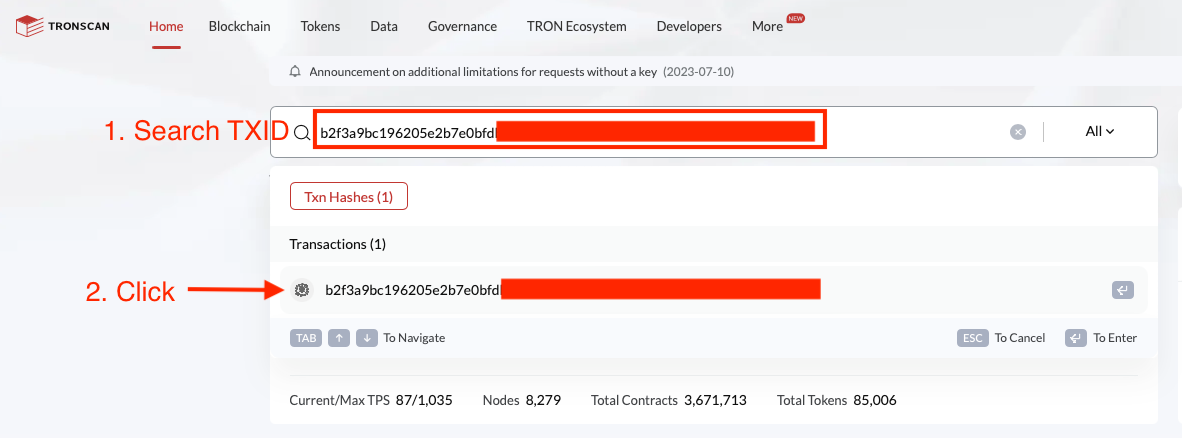Click the transaction result b2f3a9bc196205e2b7e0bfd
The image size is (1182, 438).
713,289
